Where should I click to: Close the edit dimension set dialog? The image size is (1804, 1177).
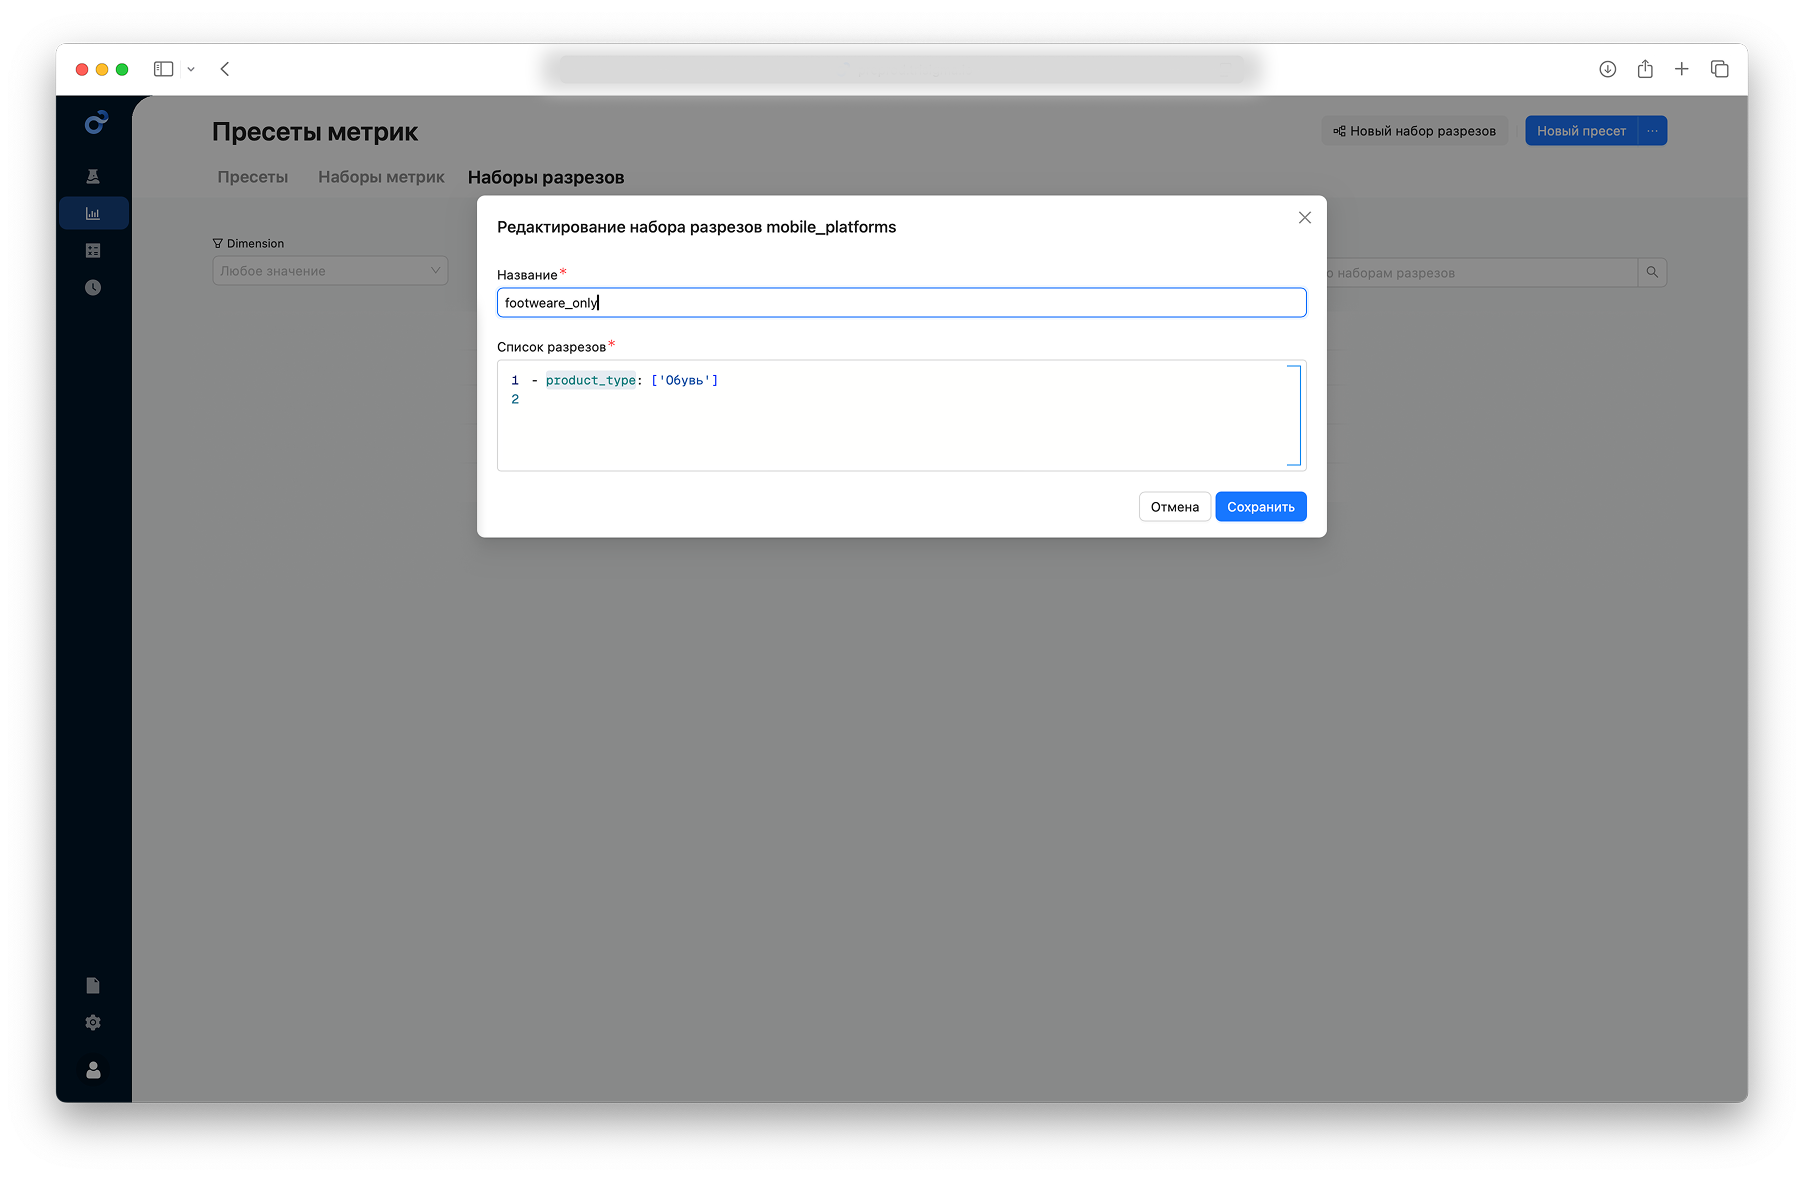point(1304,218)
